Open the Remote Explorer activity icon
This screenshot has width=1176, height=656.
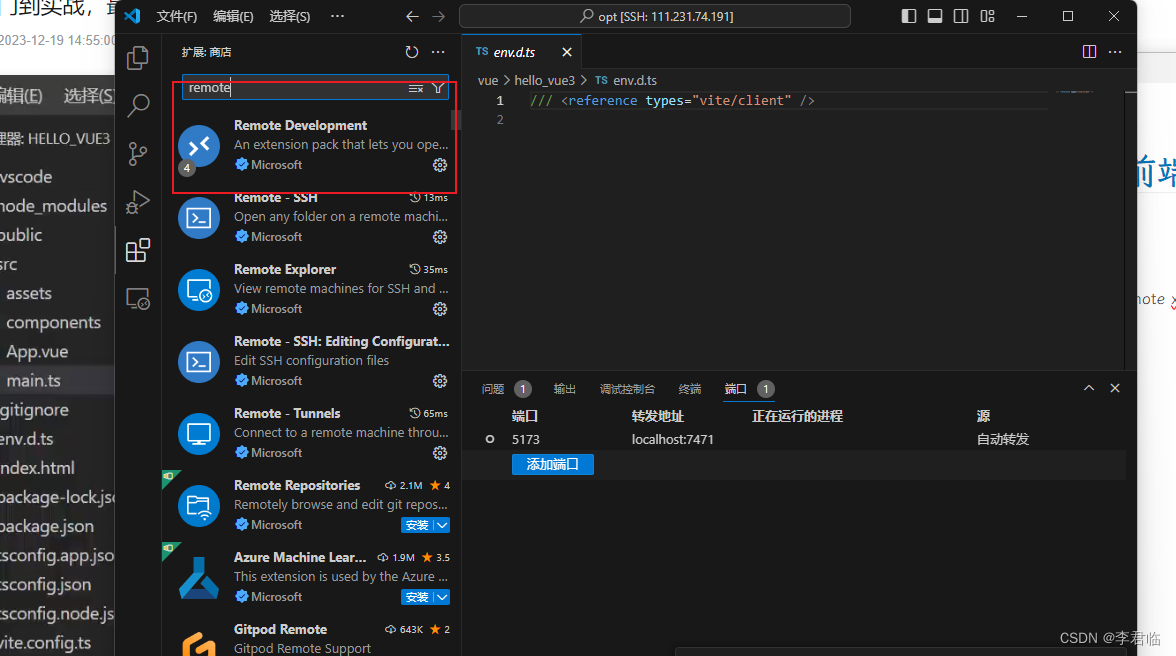click(x=138, y=298)
